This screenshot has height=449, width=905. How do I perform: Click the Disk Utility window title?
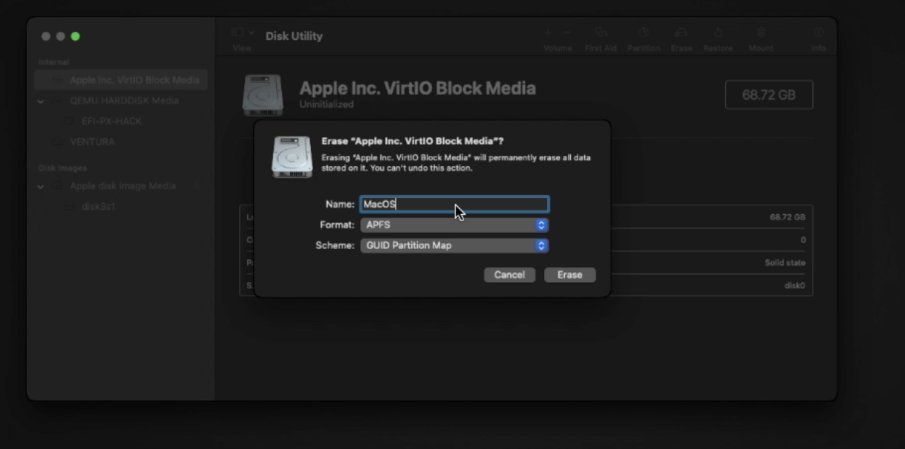coord(294,36)
